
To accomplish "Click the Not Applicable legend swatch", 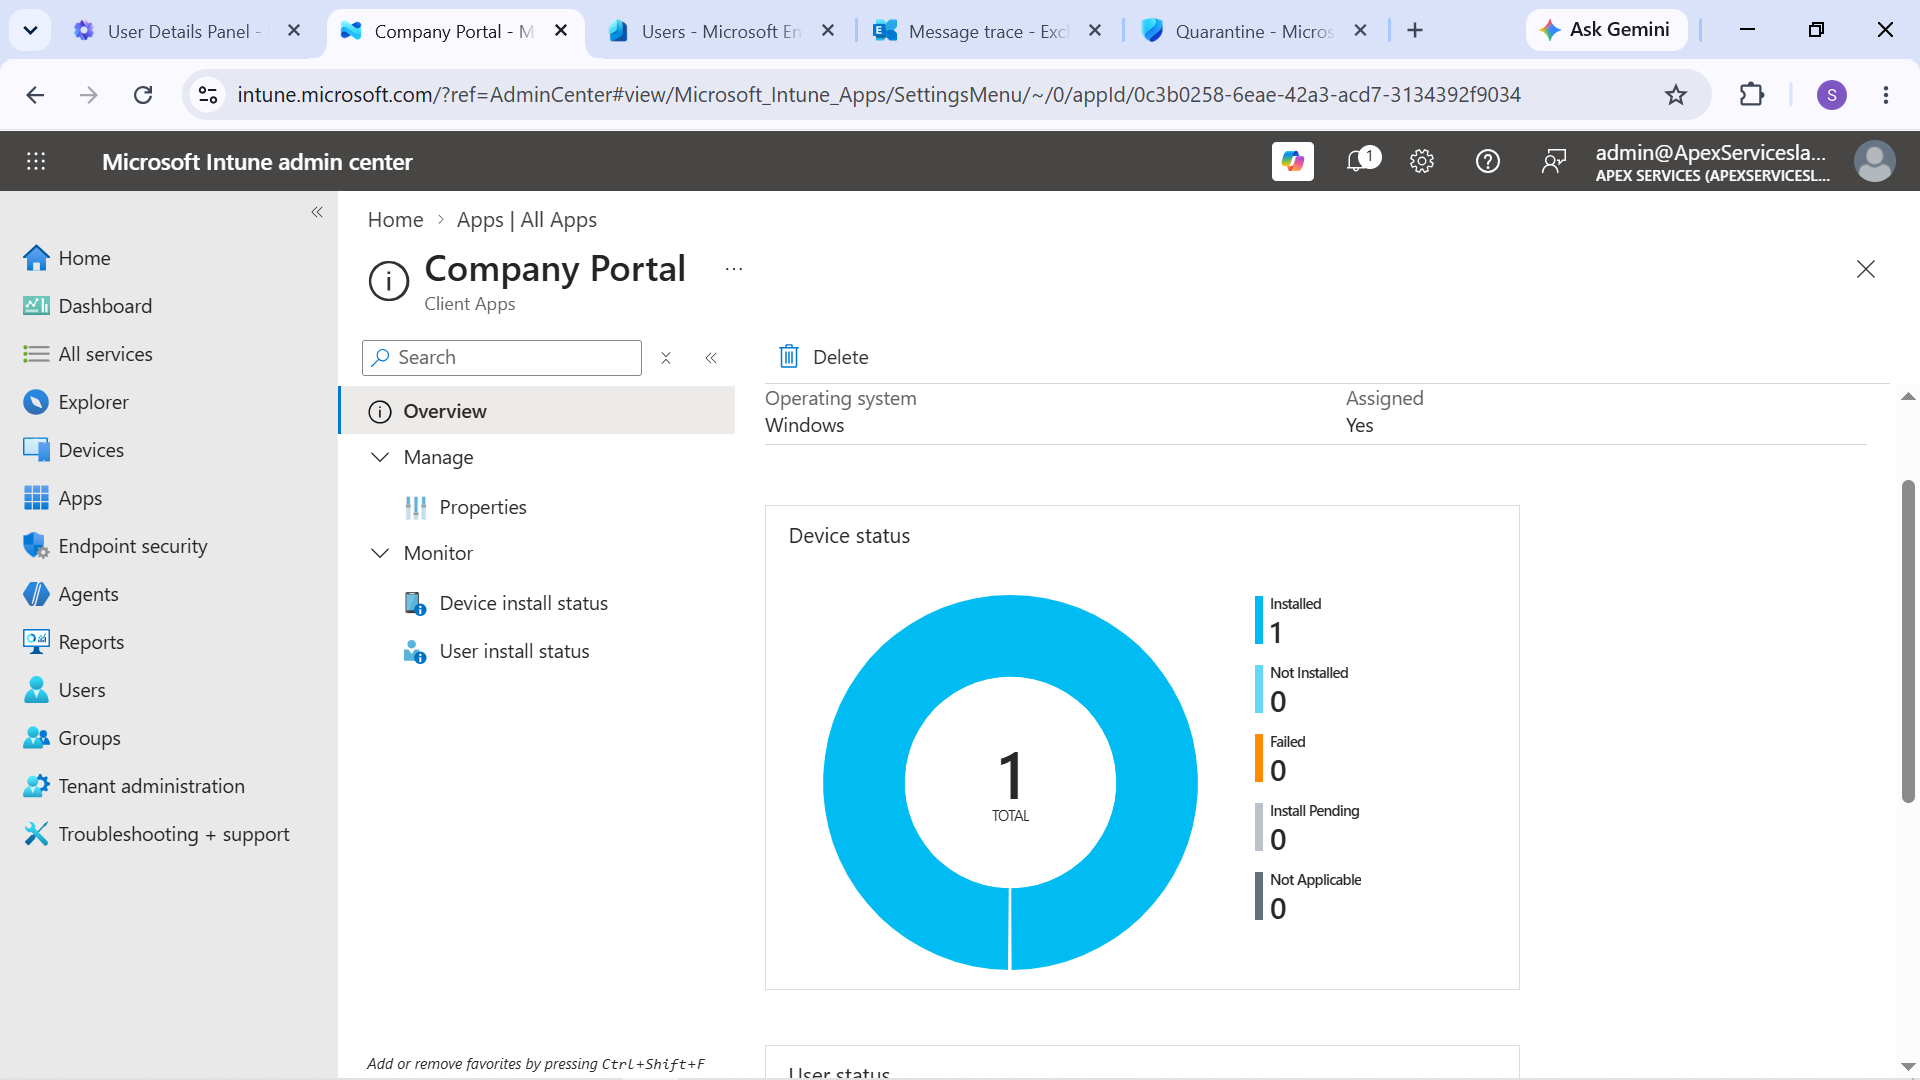I will click(1259, 896).
